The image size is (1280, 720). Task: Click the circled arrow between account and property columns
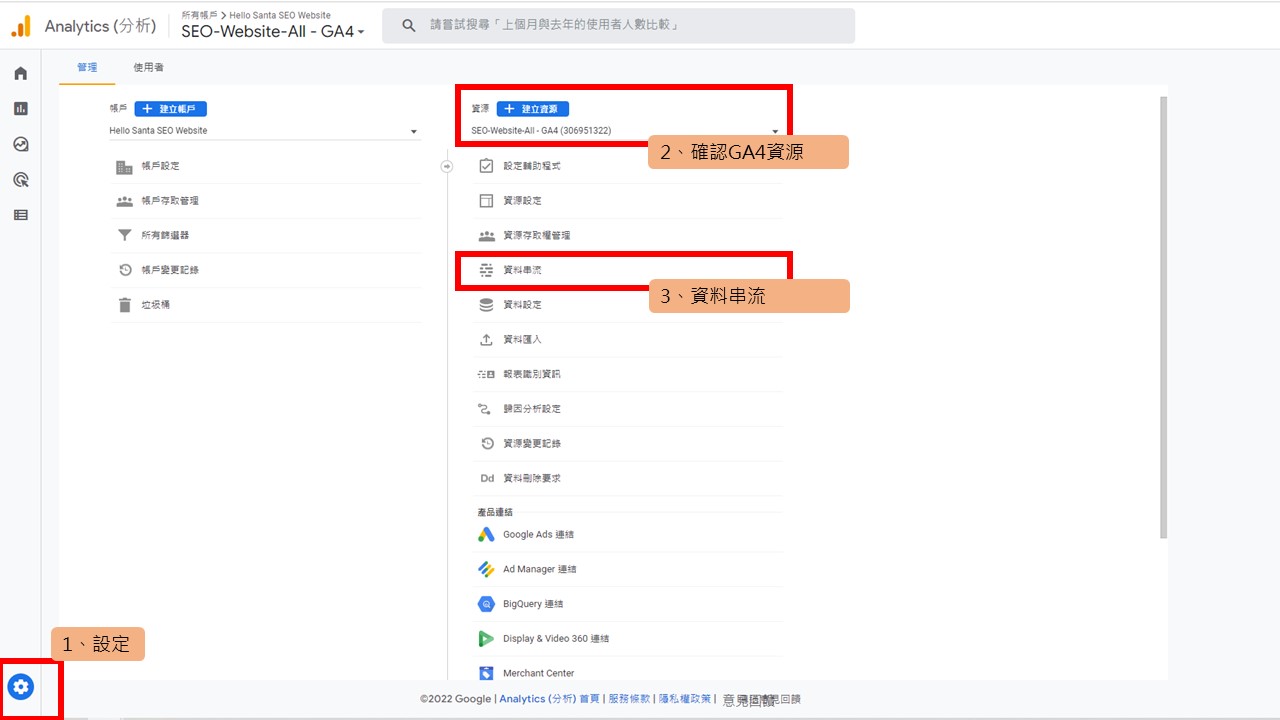point(447,167)
